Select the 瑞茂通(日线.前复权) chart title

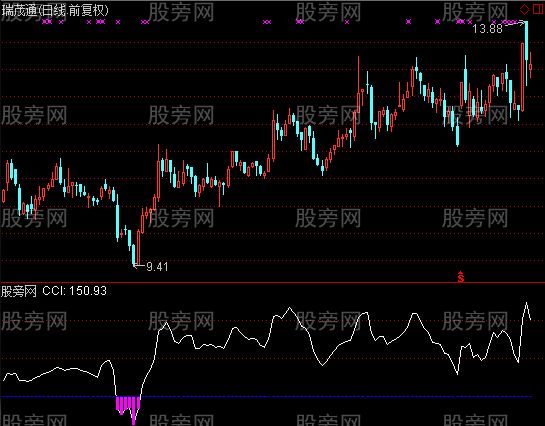point(55,11)
